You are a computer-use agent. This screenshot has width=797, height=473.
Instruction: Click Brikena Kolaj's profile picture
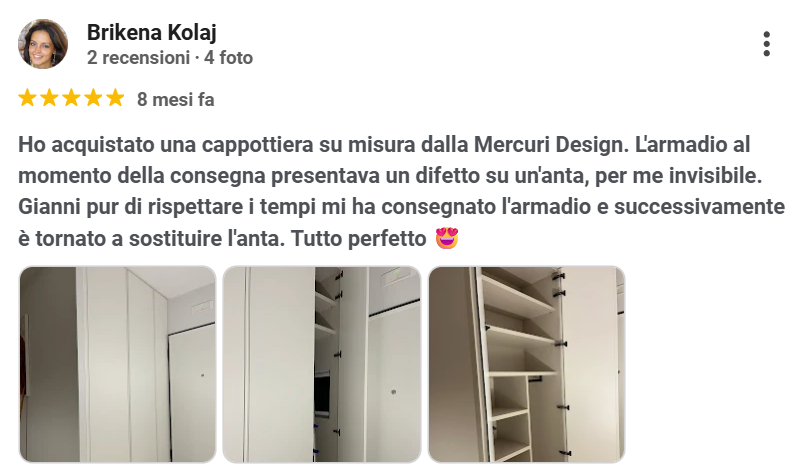[43, 44]
